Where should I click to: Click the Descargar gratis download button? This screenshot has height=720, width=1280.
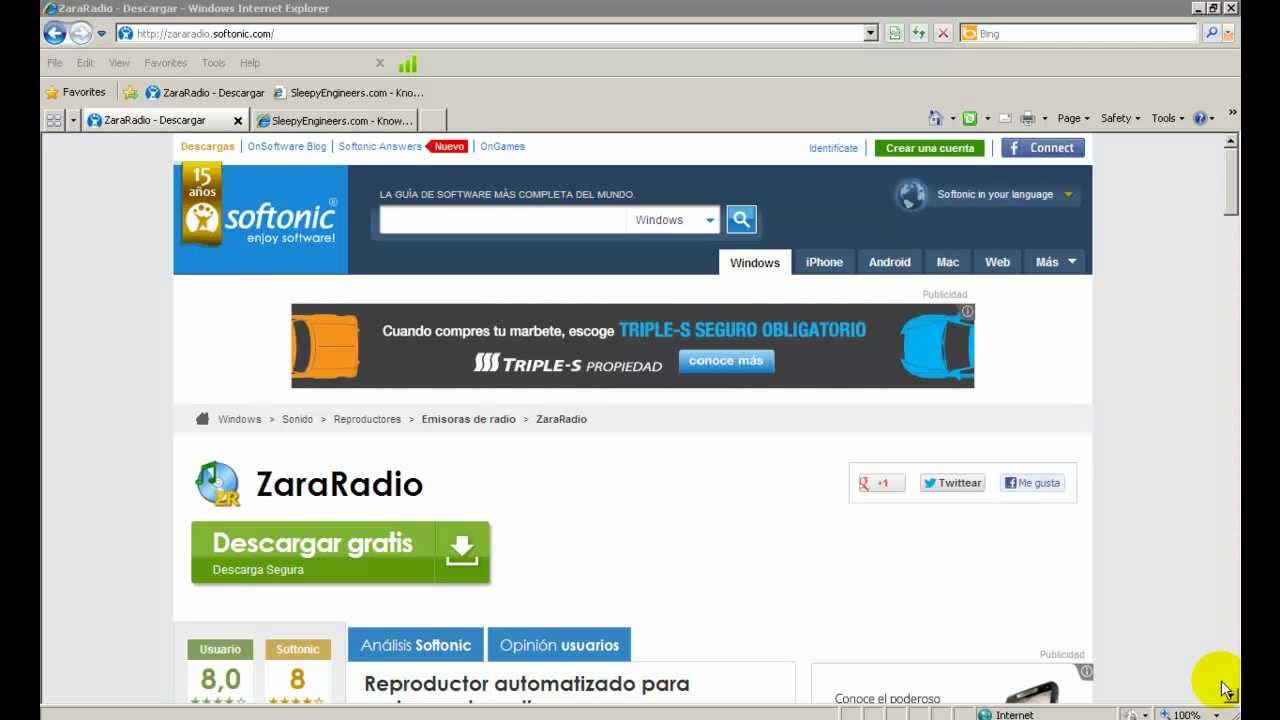click(x=340, y=552)
